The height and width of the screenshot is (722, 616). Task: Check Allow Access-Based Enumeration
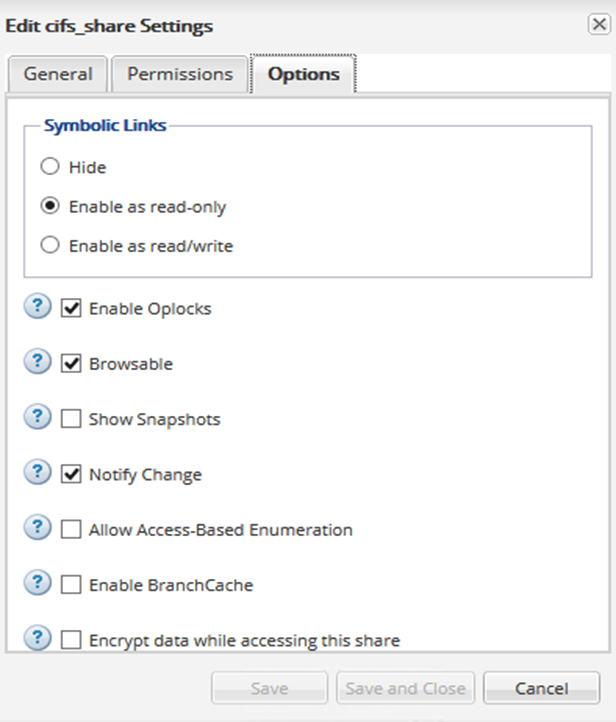click(x=71, y=530)
